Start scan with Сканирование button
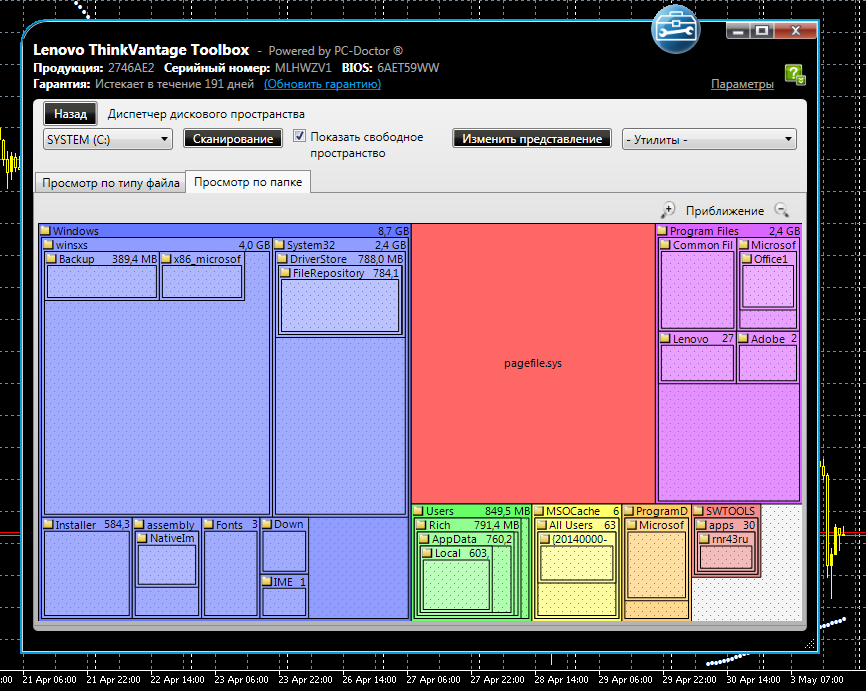Image resolution: width=866 pixels, height=691 pixels. coord(233,139)
